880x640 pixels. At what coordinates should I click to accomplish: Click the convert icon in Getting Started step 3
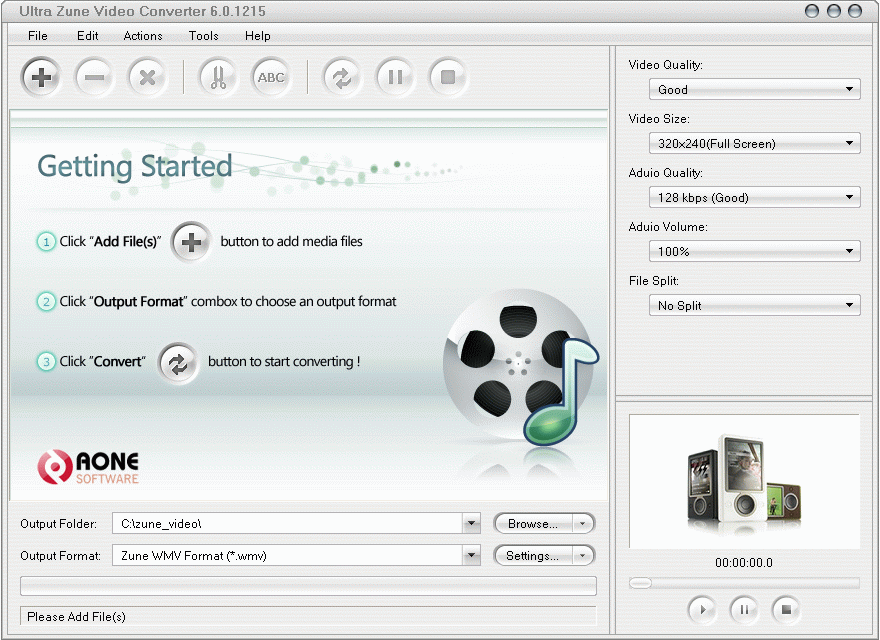[178, 363]
